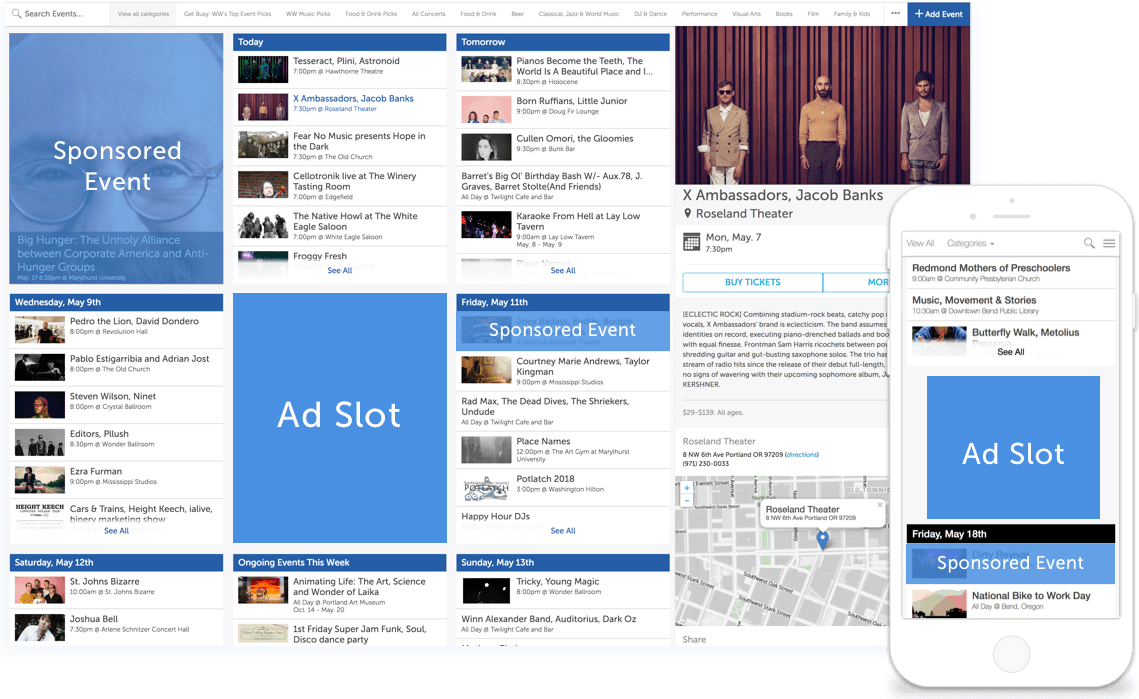
Task: Zoom out on the map with minus button
Action: pyautogui.click(x=687, y=500)
